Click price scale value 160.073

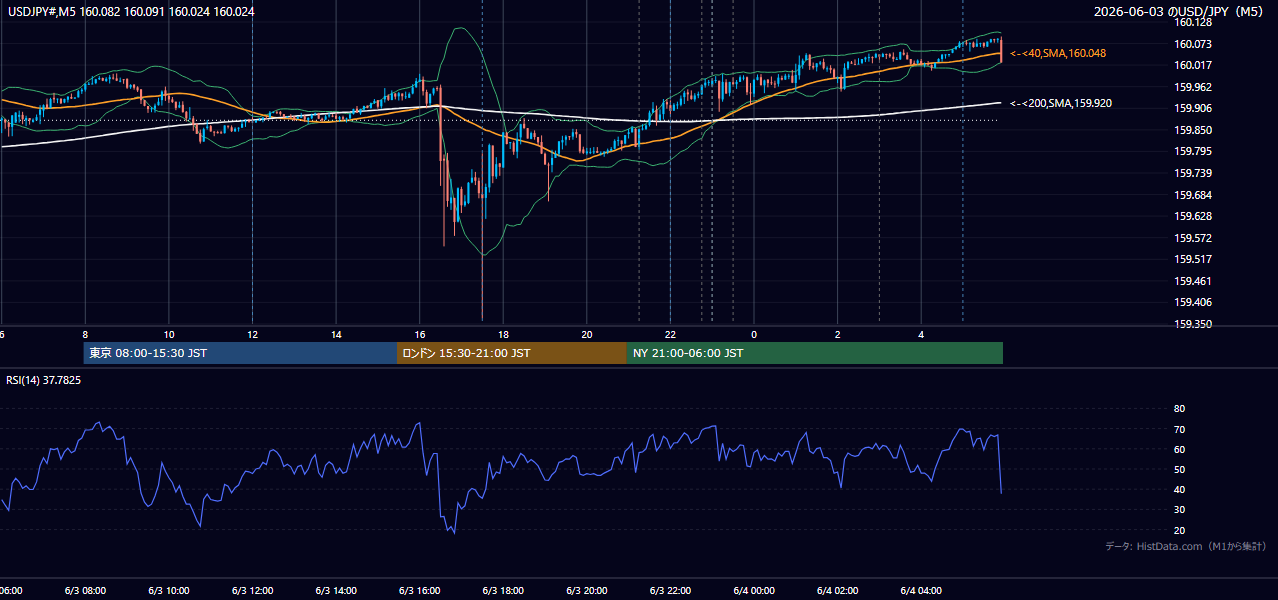click(1193, 44)
